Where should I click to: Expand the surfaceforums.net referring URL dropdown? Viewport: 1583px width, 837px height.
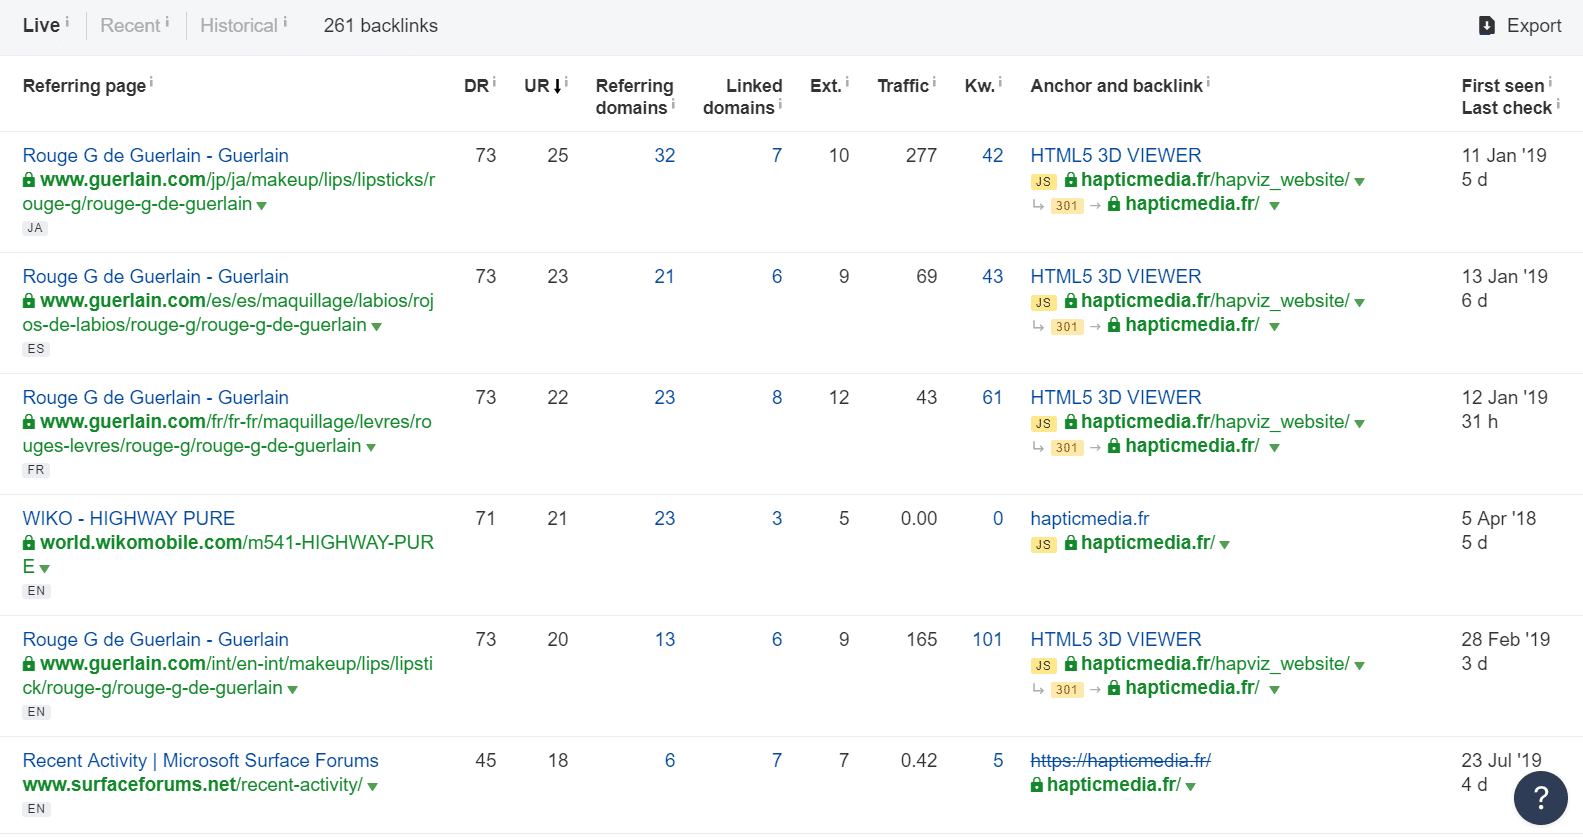(373, 787)
